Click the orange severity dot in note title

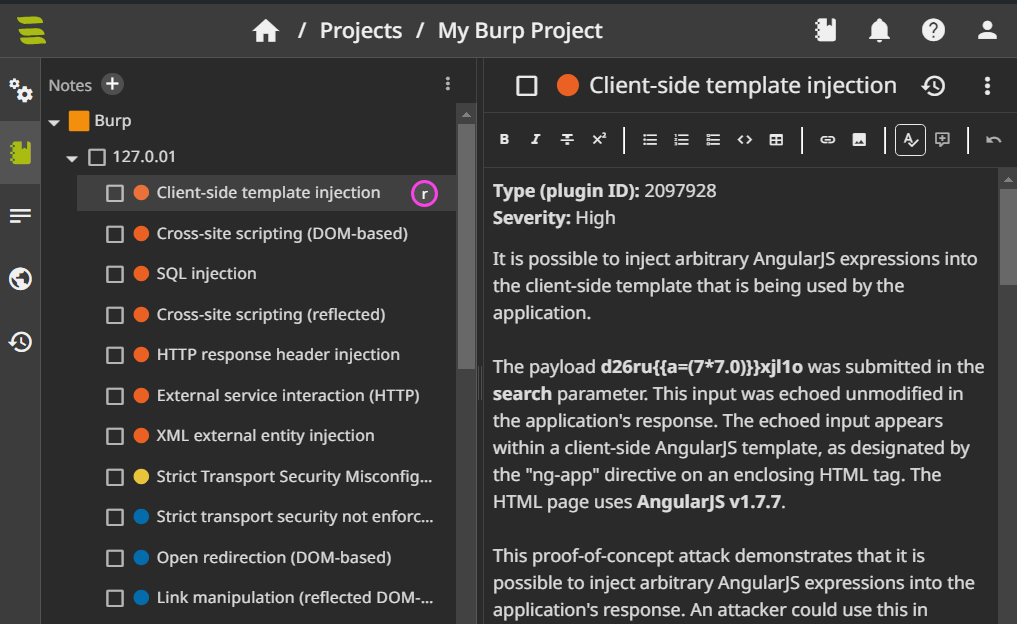(x=568, y=86)
